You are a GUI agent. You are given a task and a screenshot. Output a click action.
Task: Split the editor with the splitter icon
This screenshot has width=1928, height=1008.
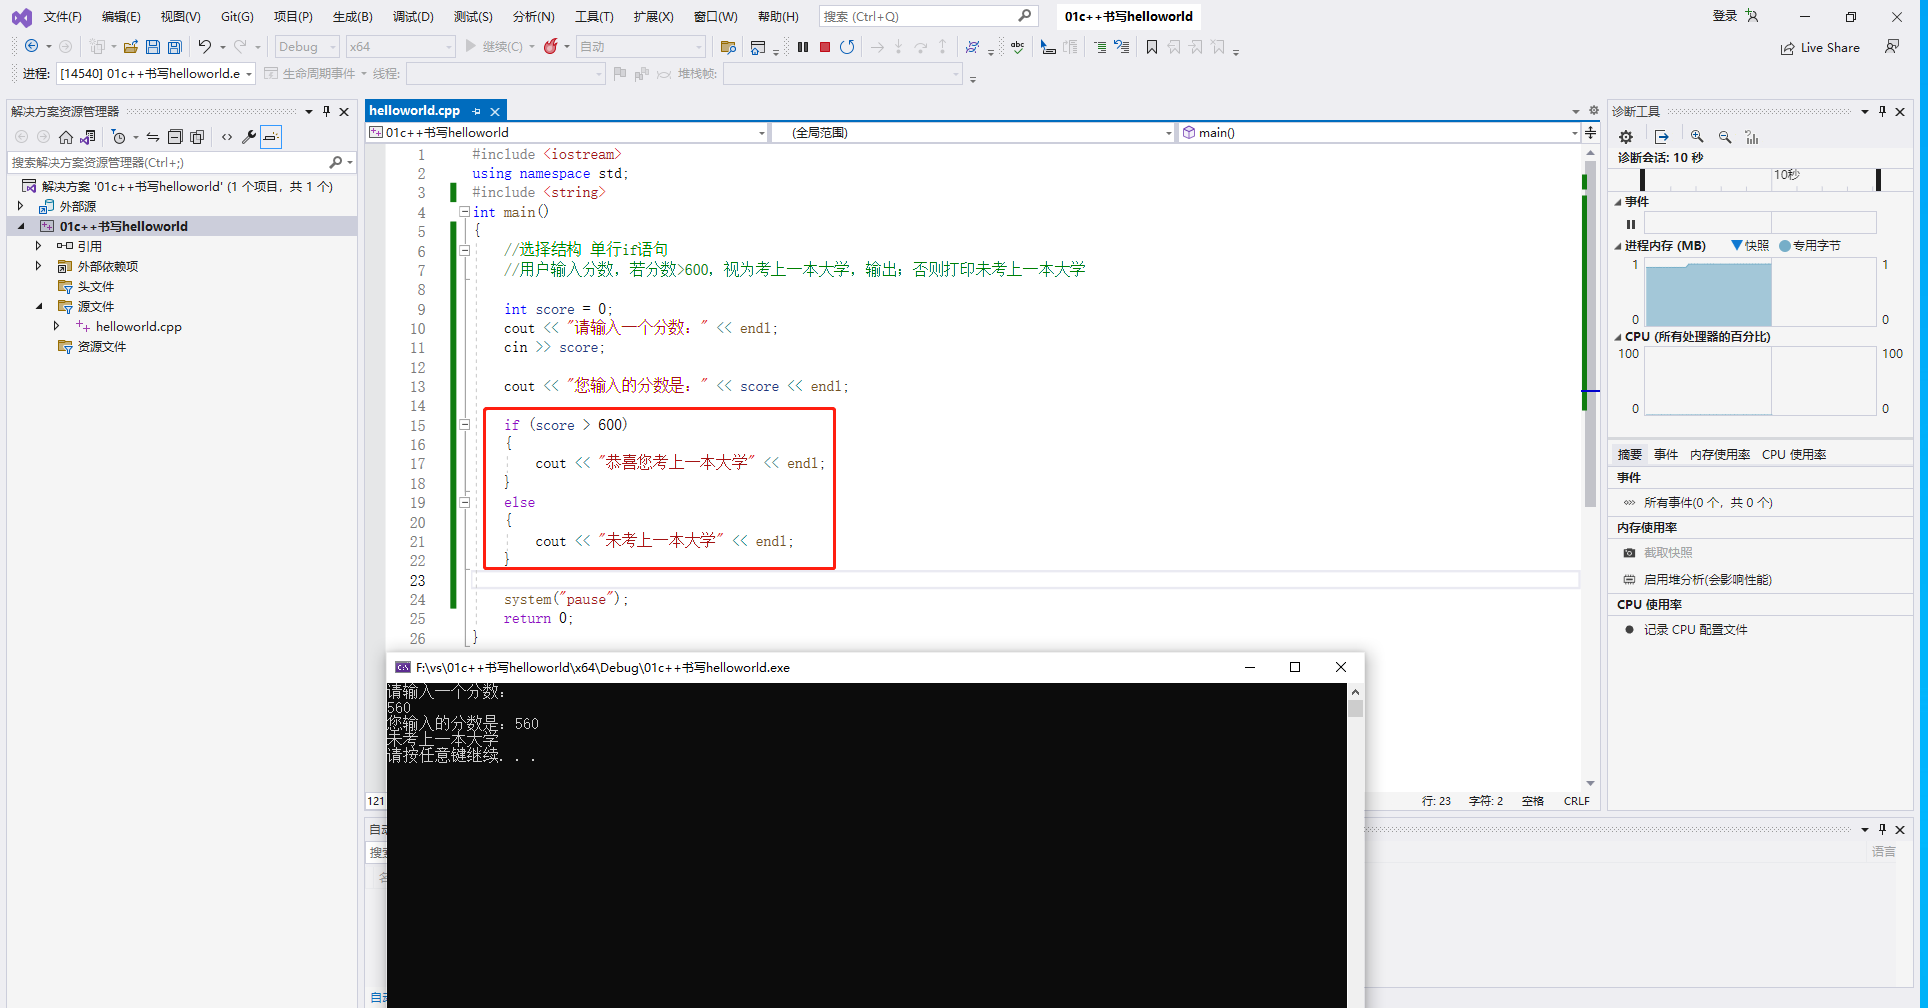[1590, 132]
